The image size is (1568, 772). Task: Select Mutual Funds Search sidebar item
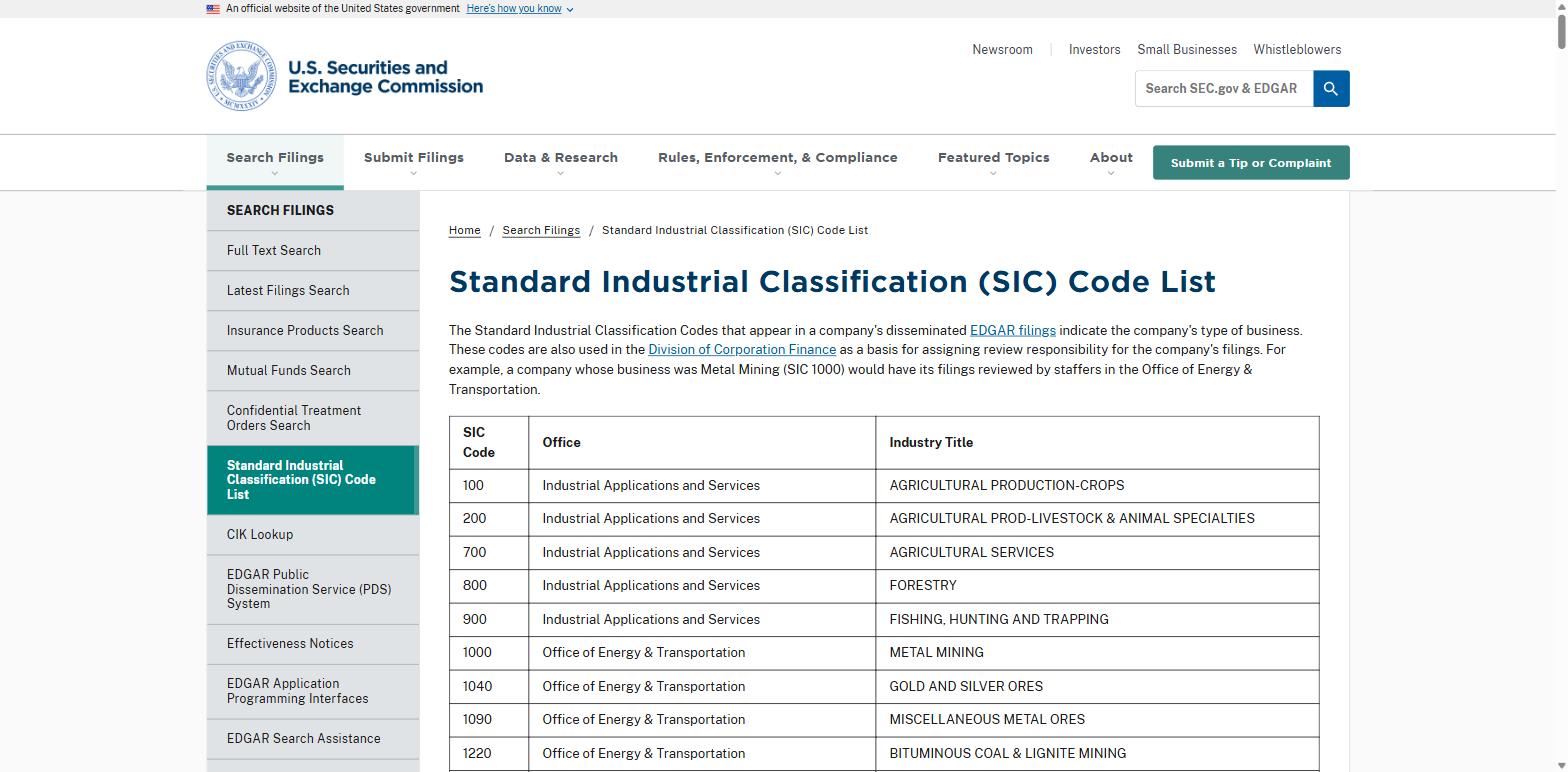click(313, 371)
